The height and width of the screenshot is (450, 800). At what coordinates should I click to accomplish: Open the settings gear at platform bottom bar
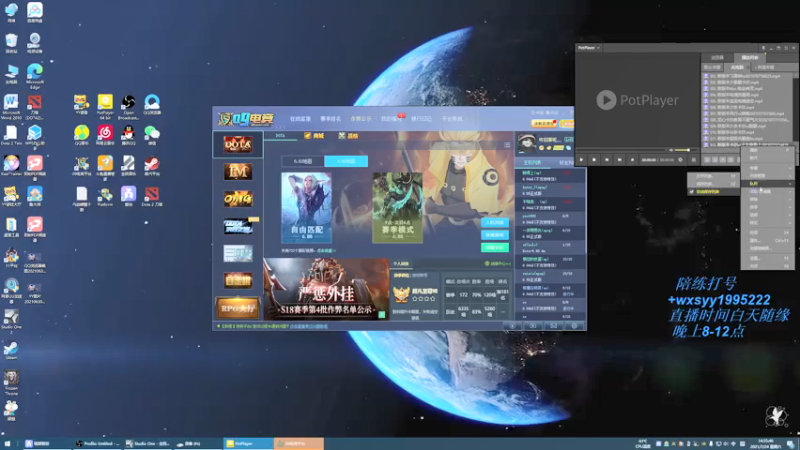click(x=574, y=326)
